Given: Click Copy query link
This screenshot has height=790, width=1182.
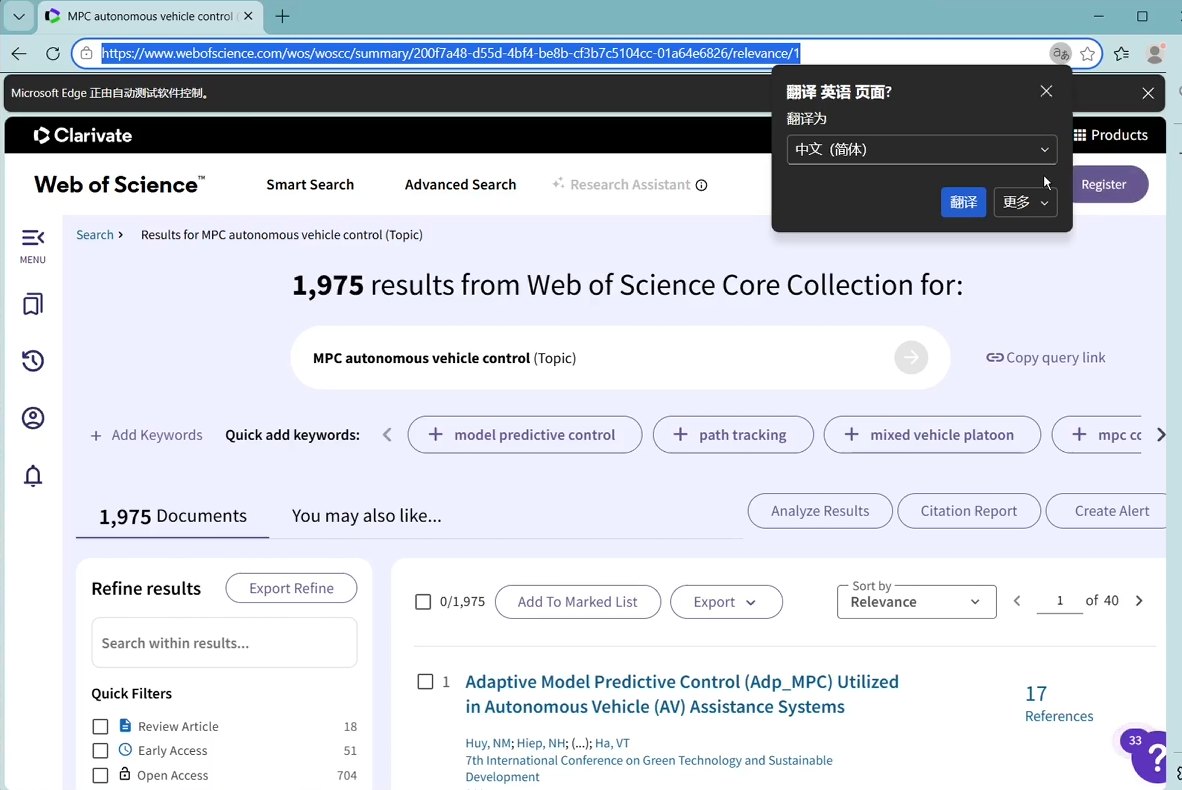Looking at the screenshot, I should 1046,358.
